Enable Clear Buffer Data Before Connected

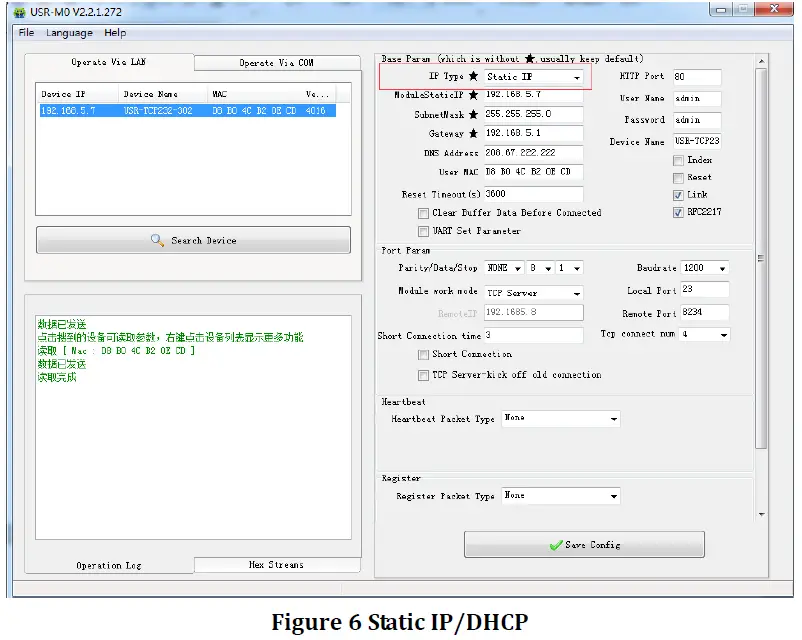coord(423,213)
